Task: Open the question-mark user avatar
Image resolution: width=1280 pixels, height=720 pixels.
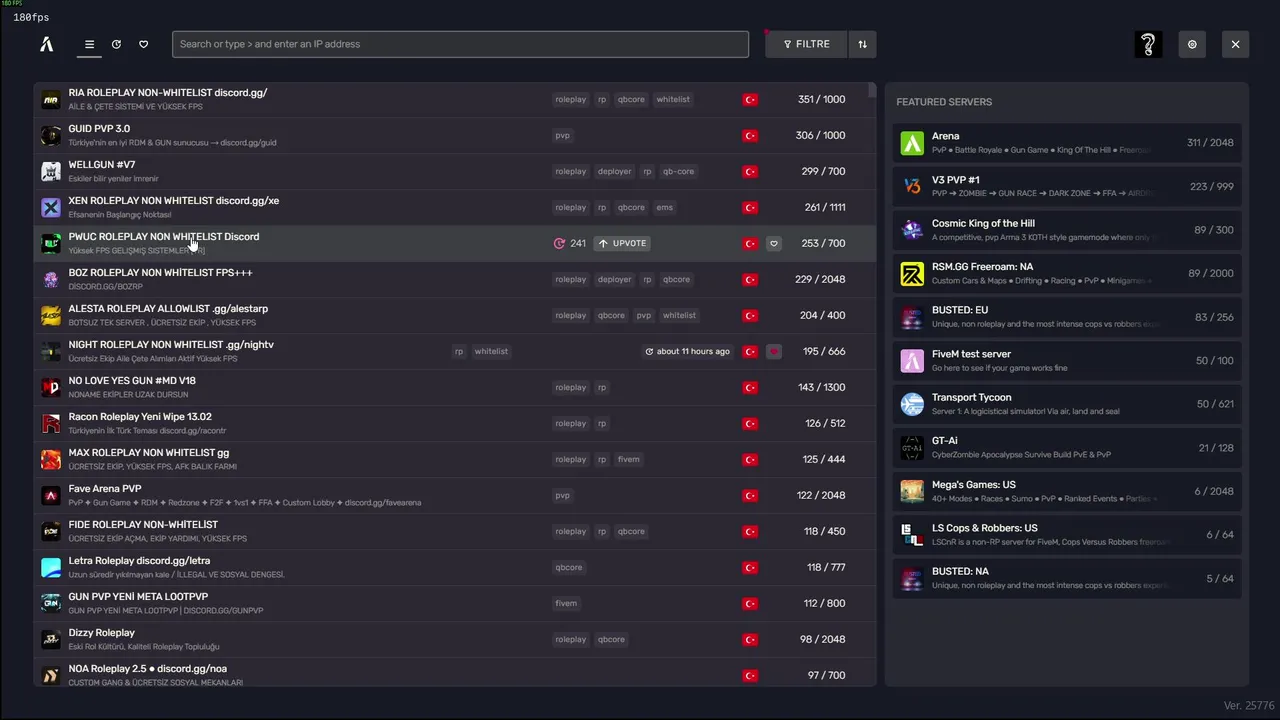Action: tap(1148, 44)
